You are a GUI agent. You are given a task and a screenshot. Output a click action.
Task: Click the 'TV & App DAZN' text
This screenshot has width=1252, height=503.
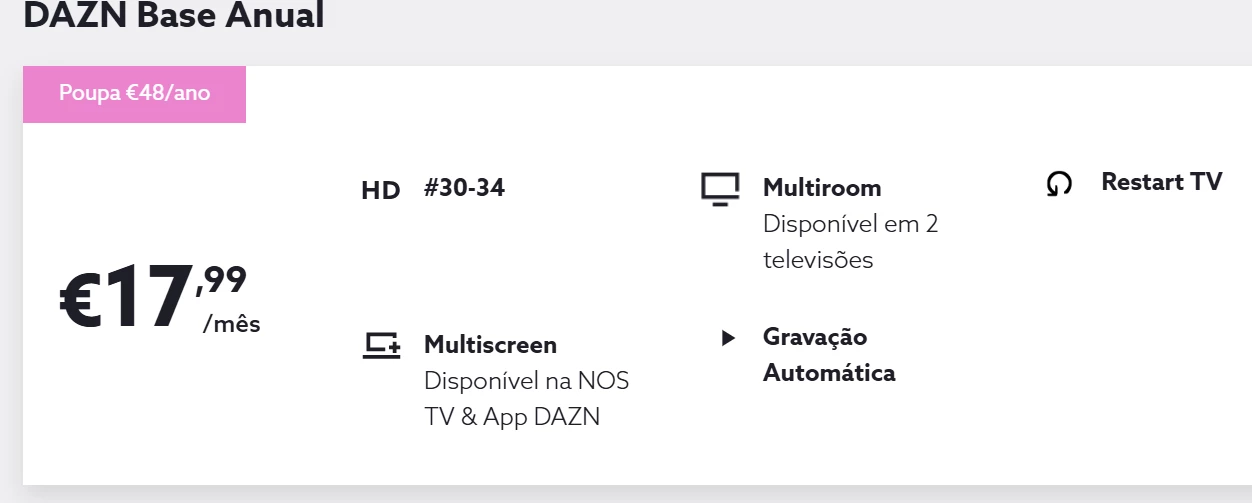511,417
